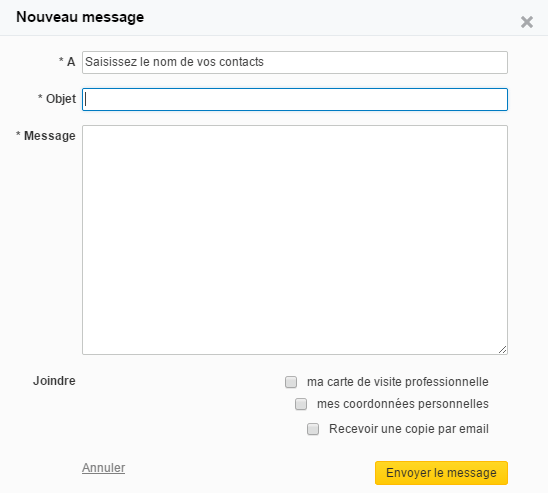Select the Recevoir une copie par email text
Image resolution: width=548 pixels, height=493 pixels.
point(409,429)
